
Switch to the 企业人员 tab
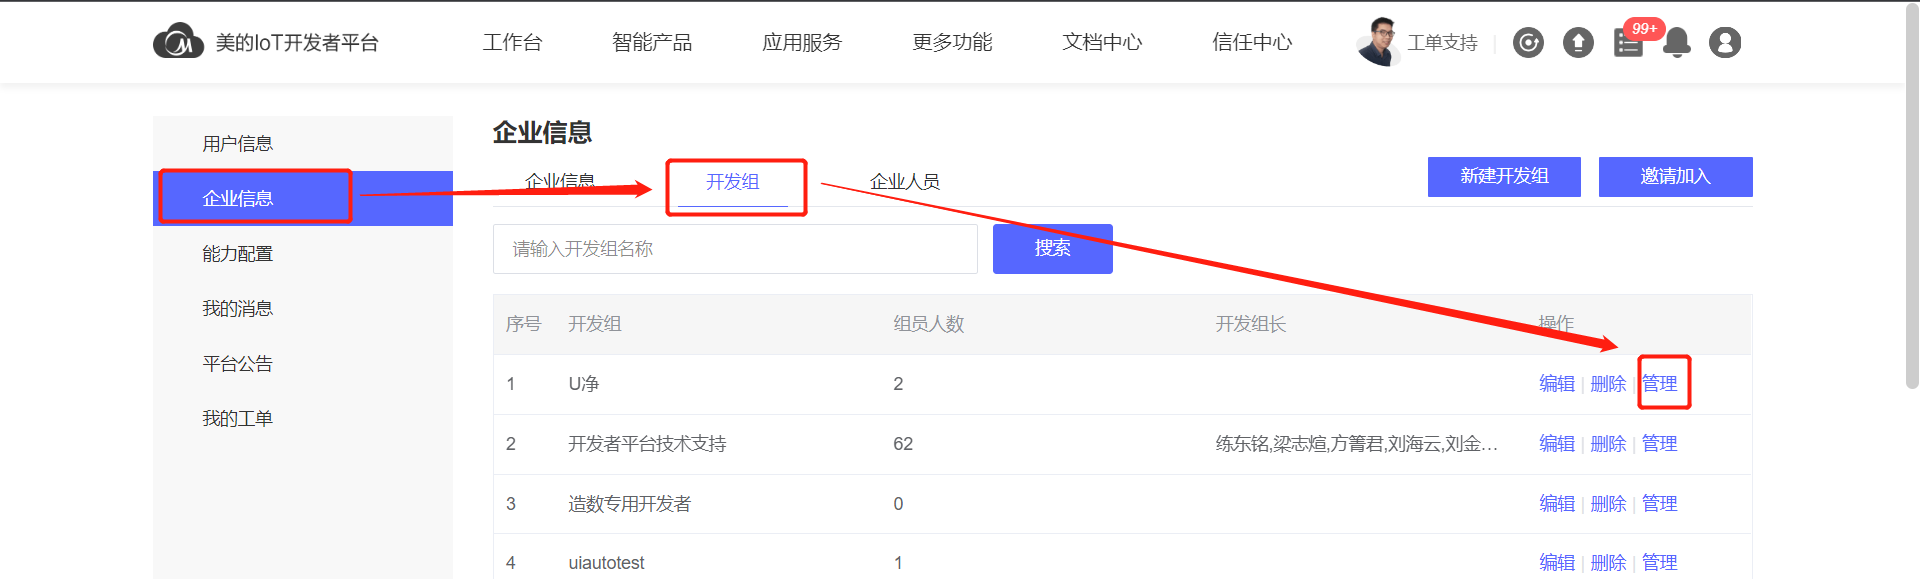904,182
